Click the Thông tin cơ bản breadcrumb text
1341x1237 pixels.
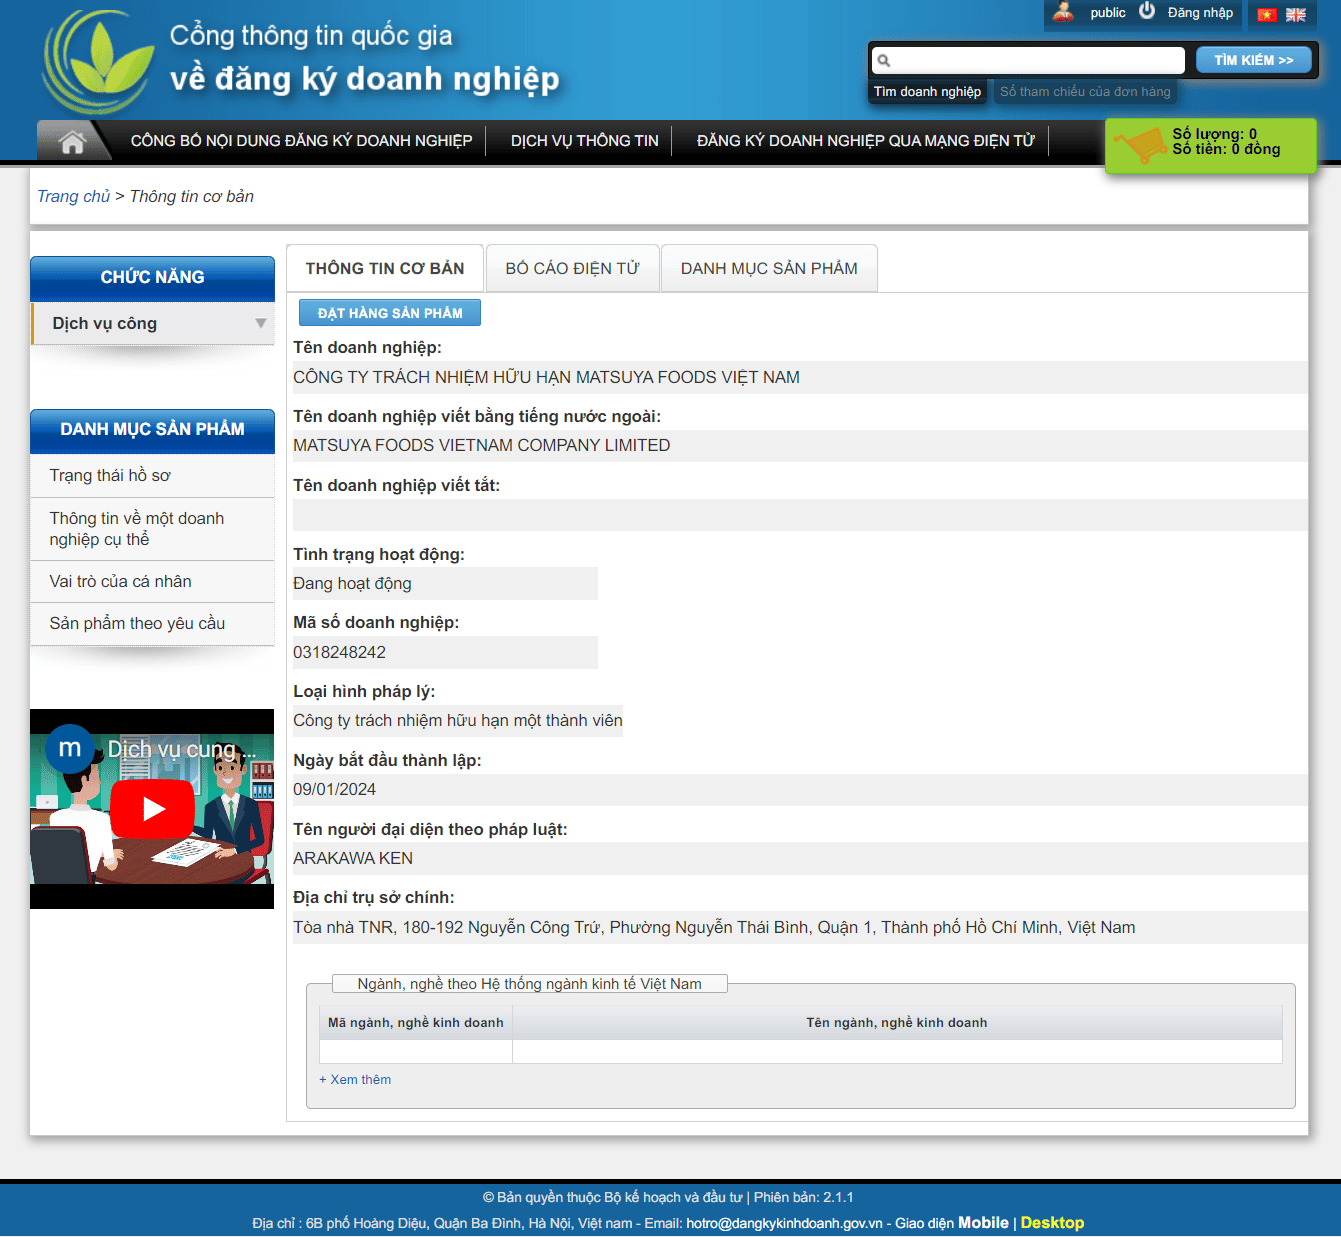point(192,196)
